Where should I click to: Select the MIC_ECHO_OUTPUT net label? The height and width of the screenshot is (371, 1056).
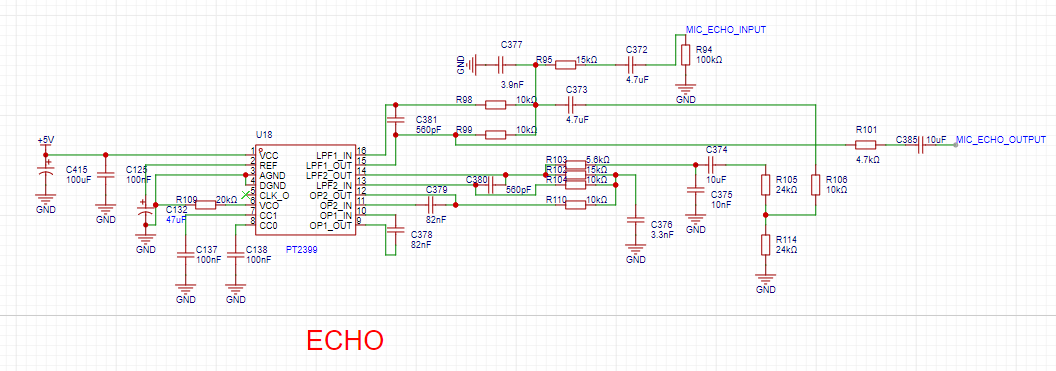pyautogui.click(x=1001, y=139)
